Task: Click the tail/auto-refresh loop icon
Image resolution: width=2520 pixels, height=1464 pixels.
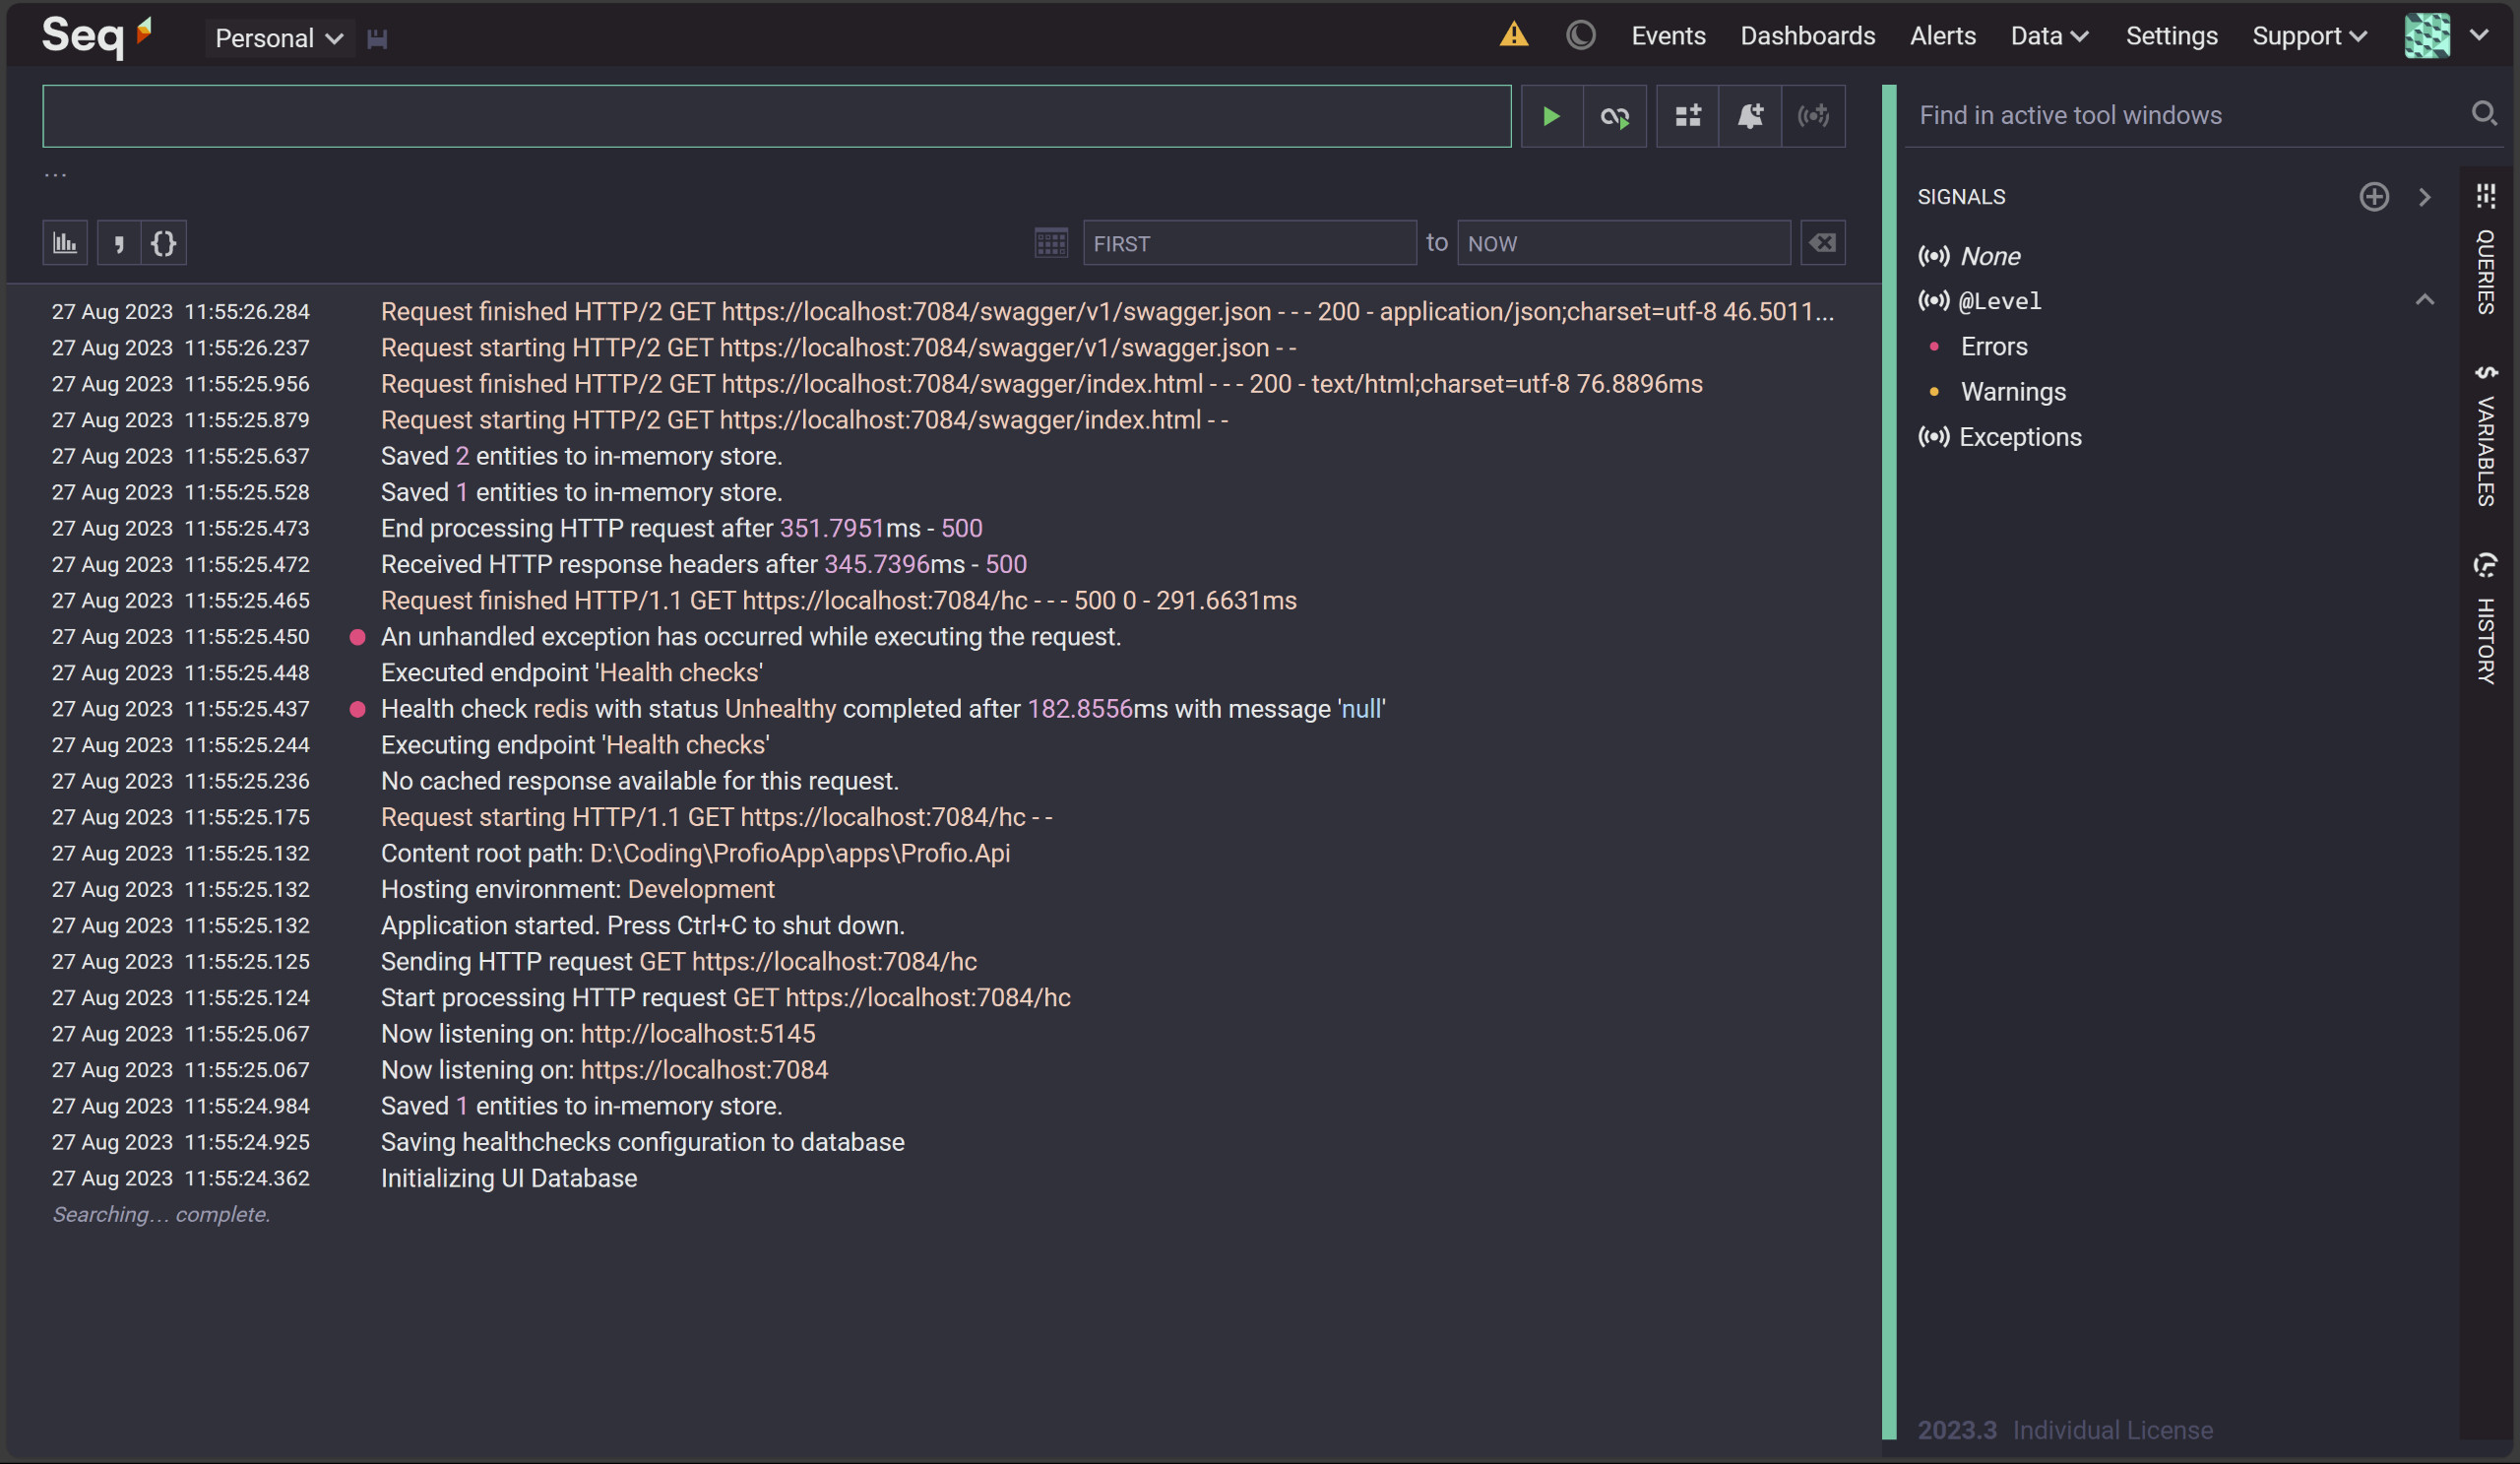Action: 1614,117
